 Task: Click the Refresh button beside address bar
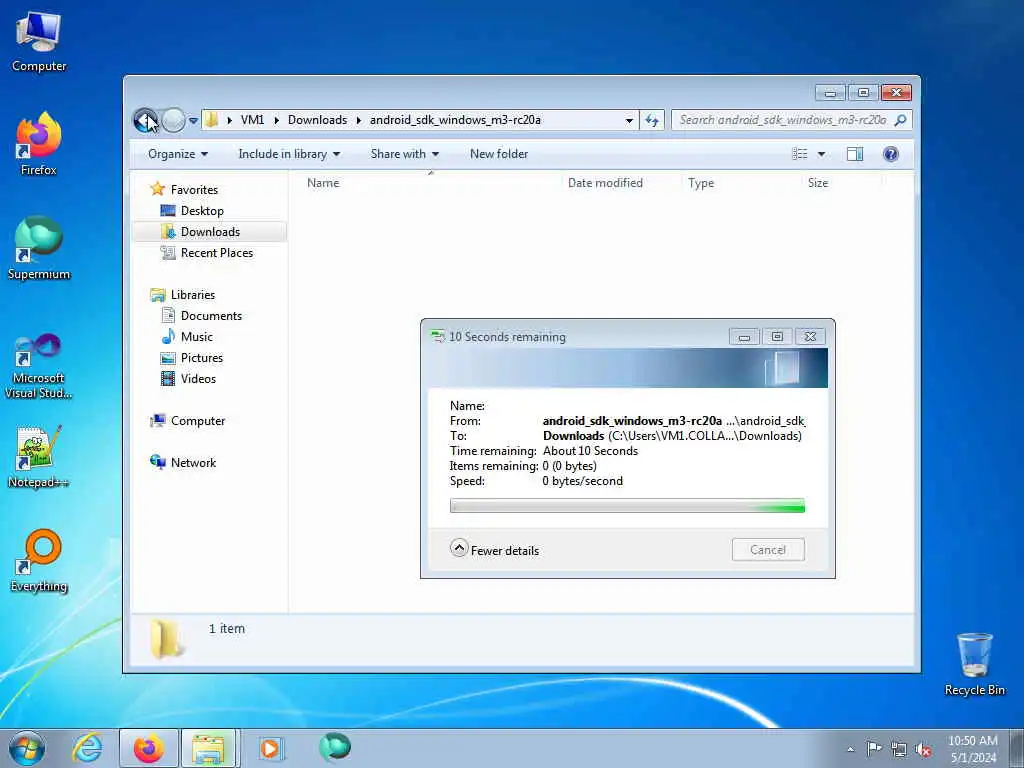click(652, 120)
